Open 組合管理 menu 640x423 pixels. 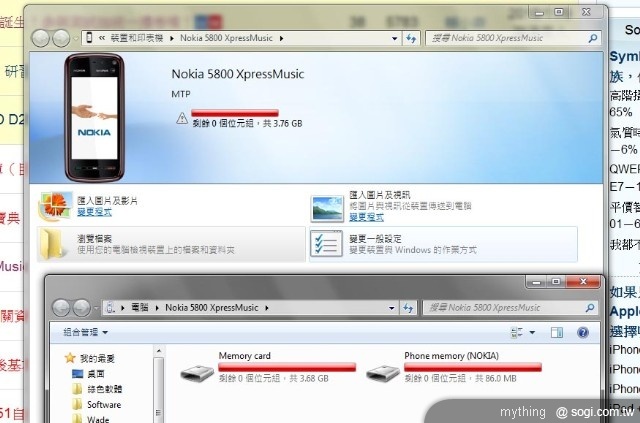[86, 332]
